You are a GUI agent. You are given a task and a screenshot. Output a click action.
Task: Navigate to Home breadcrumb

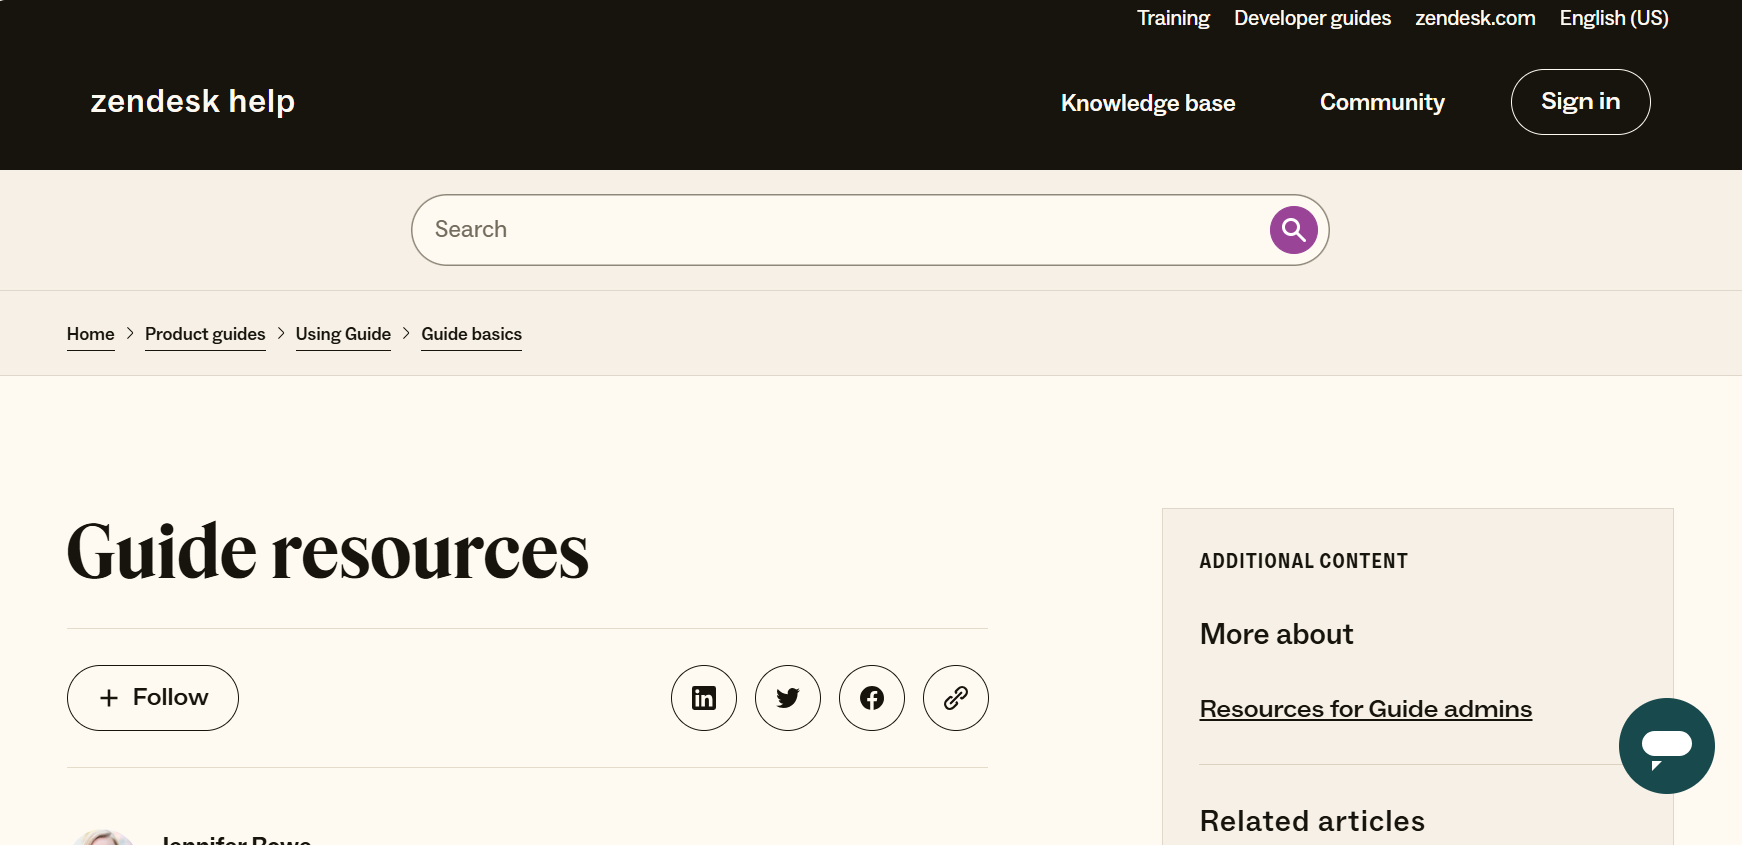91,334
